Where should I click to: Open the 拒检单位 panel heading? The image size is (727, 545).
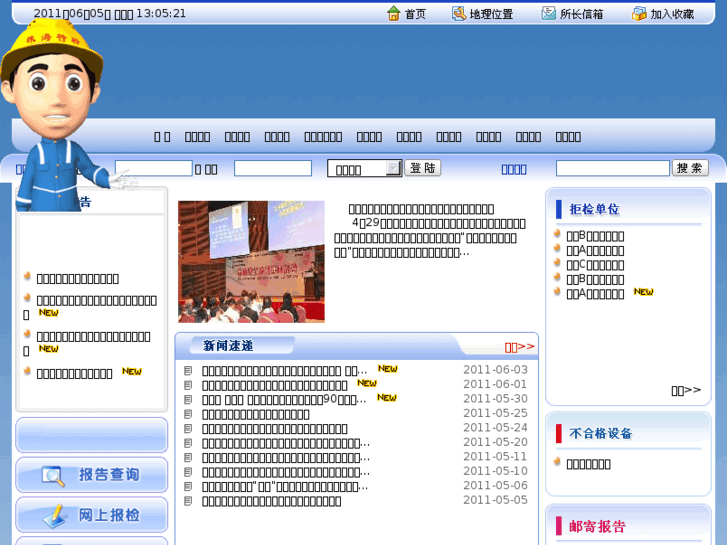(594, 209)
